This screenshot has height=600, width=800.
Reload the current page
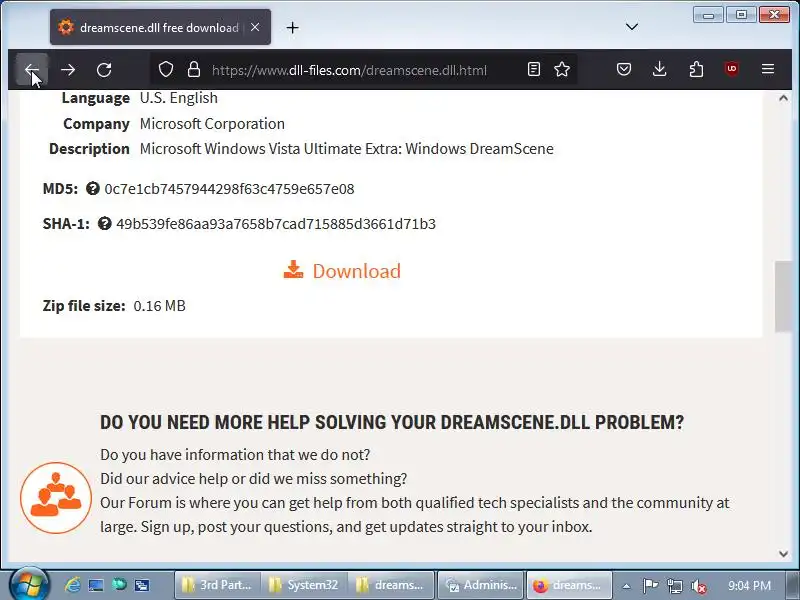coord(104,69)
